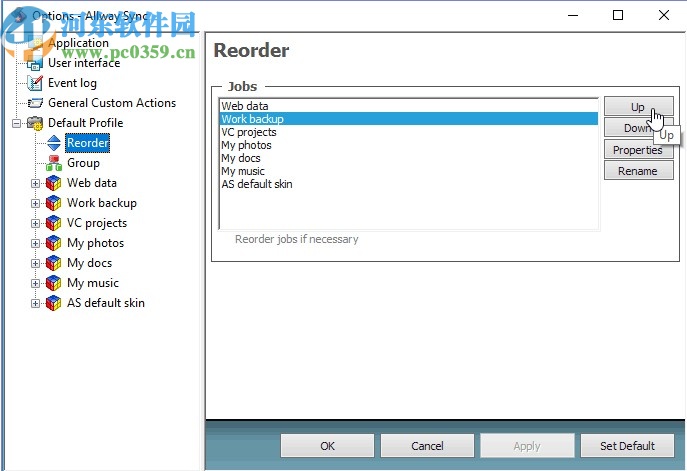Click the My photos cube icon
This screenshot has width=687, height=471.
click(x=53, y=243)
